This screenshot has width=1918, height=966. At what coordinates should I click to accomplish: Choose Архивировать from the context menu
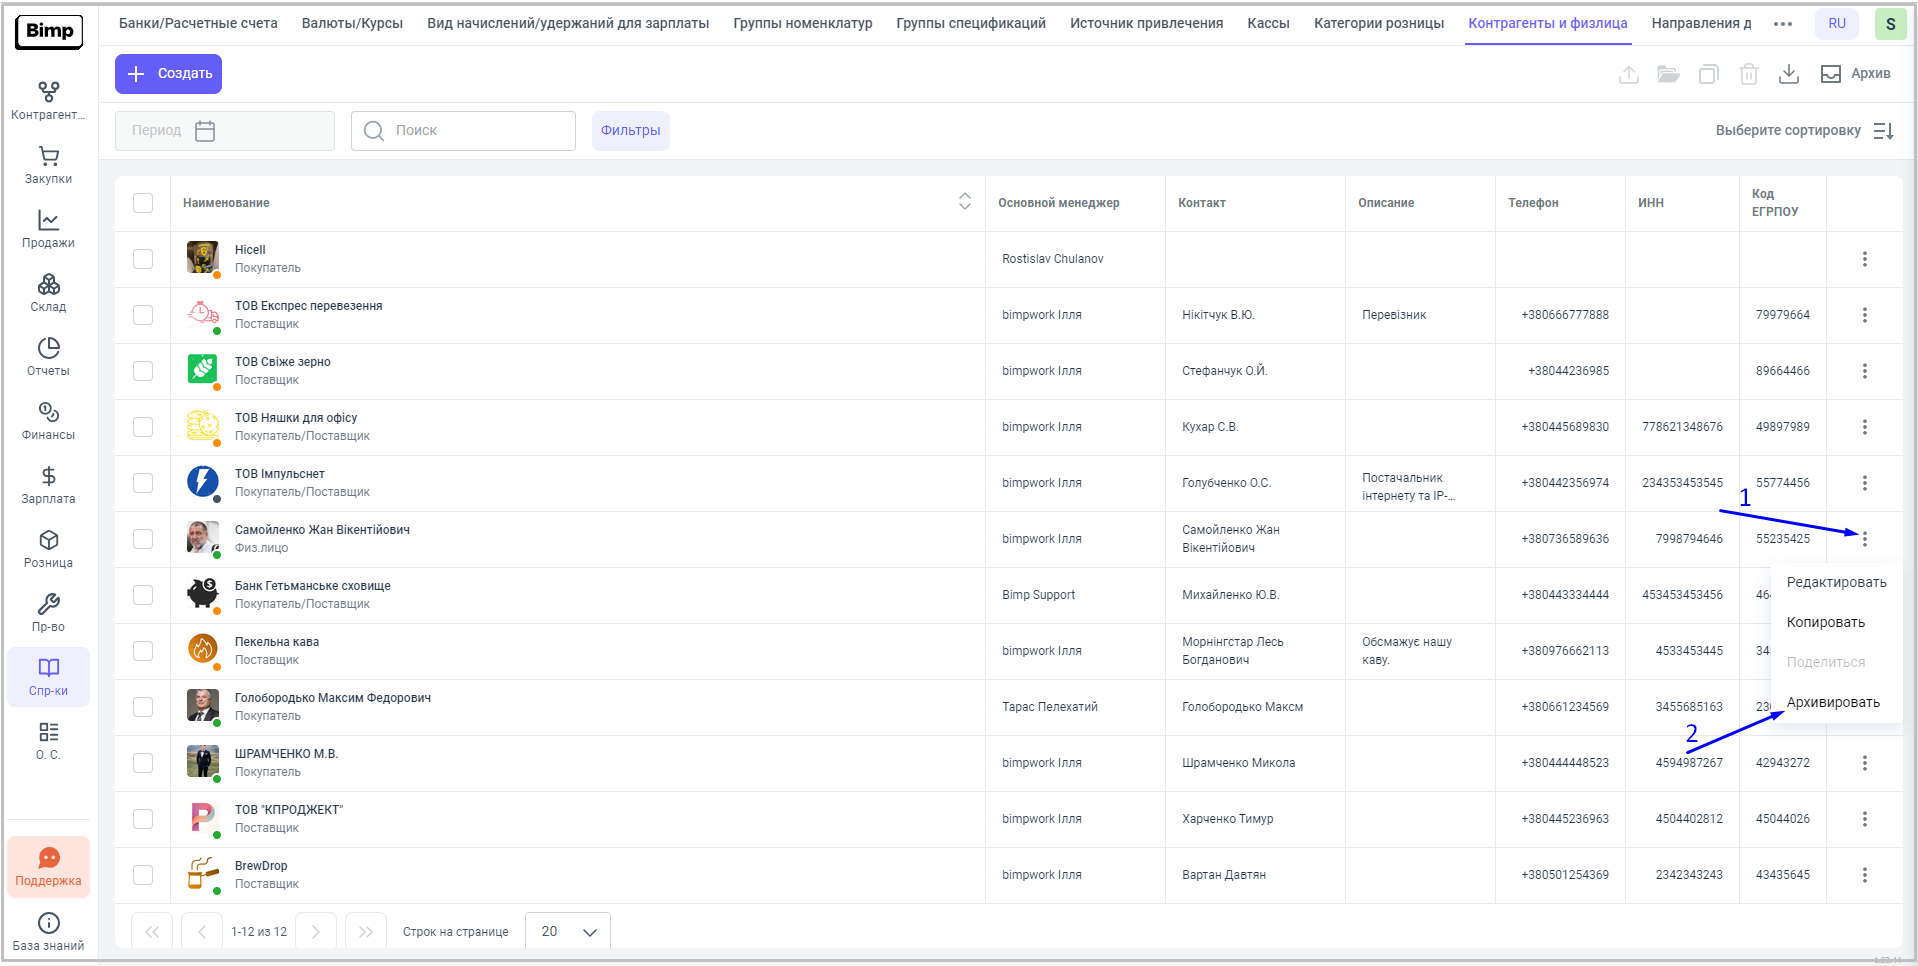click(1833, 702)
